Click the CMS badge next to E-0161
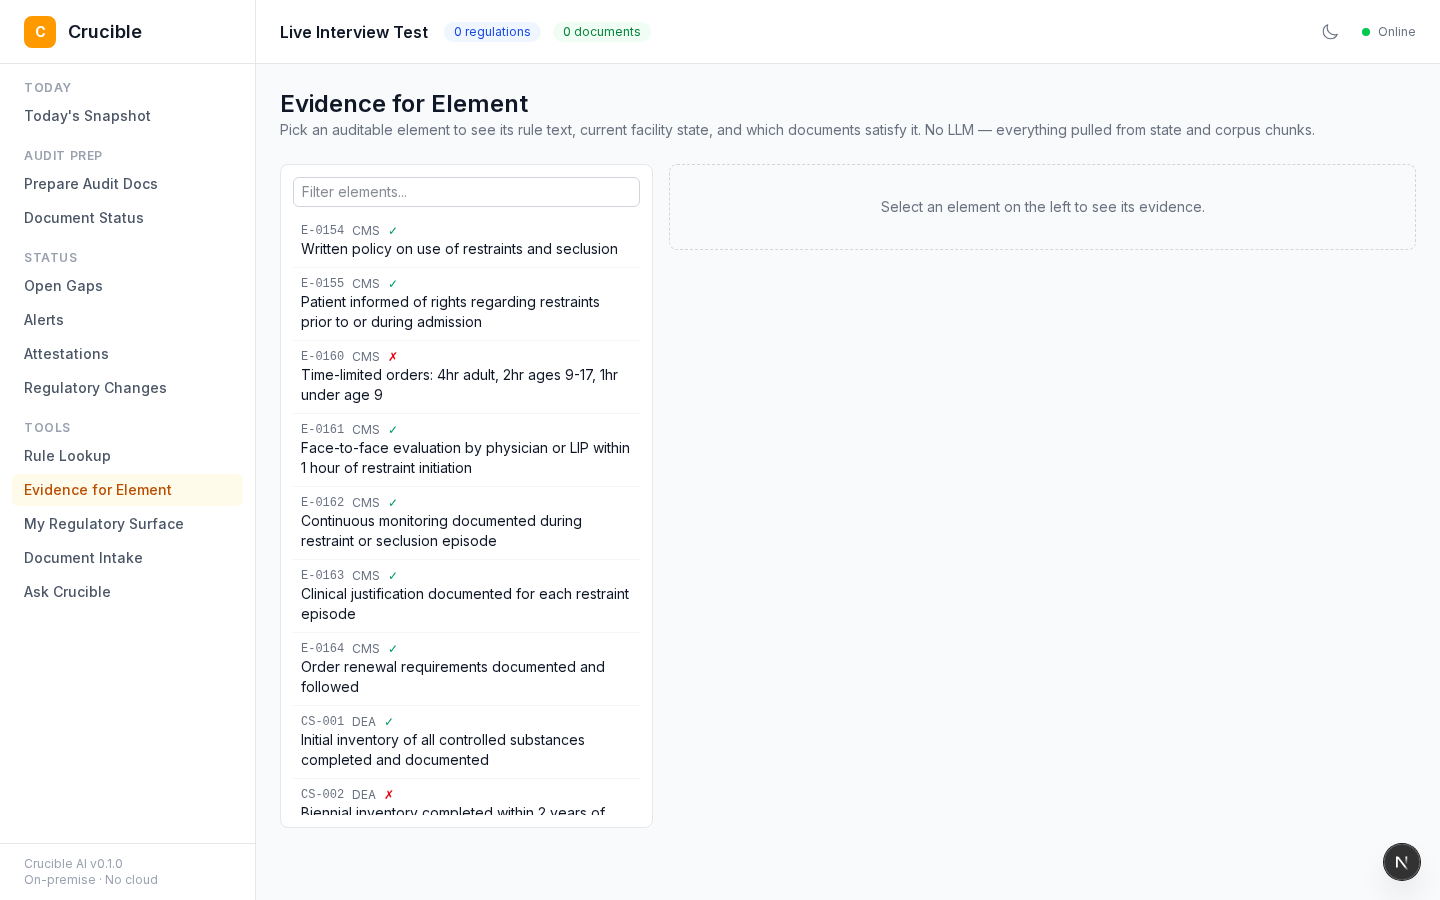The width and height of the screenshot is (1440, 900). click(366, 429)
